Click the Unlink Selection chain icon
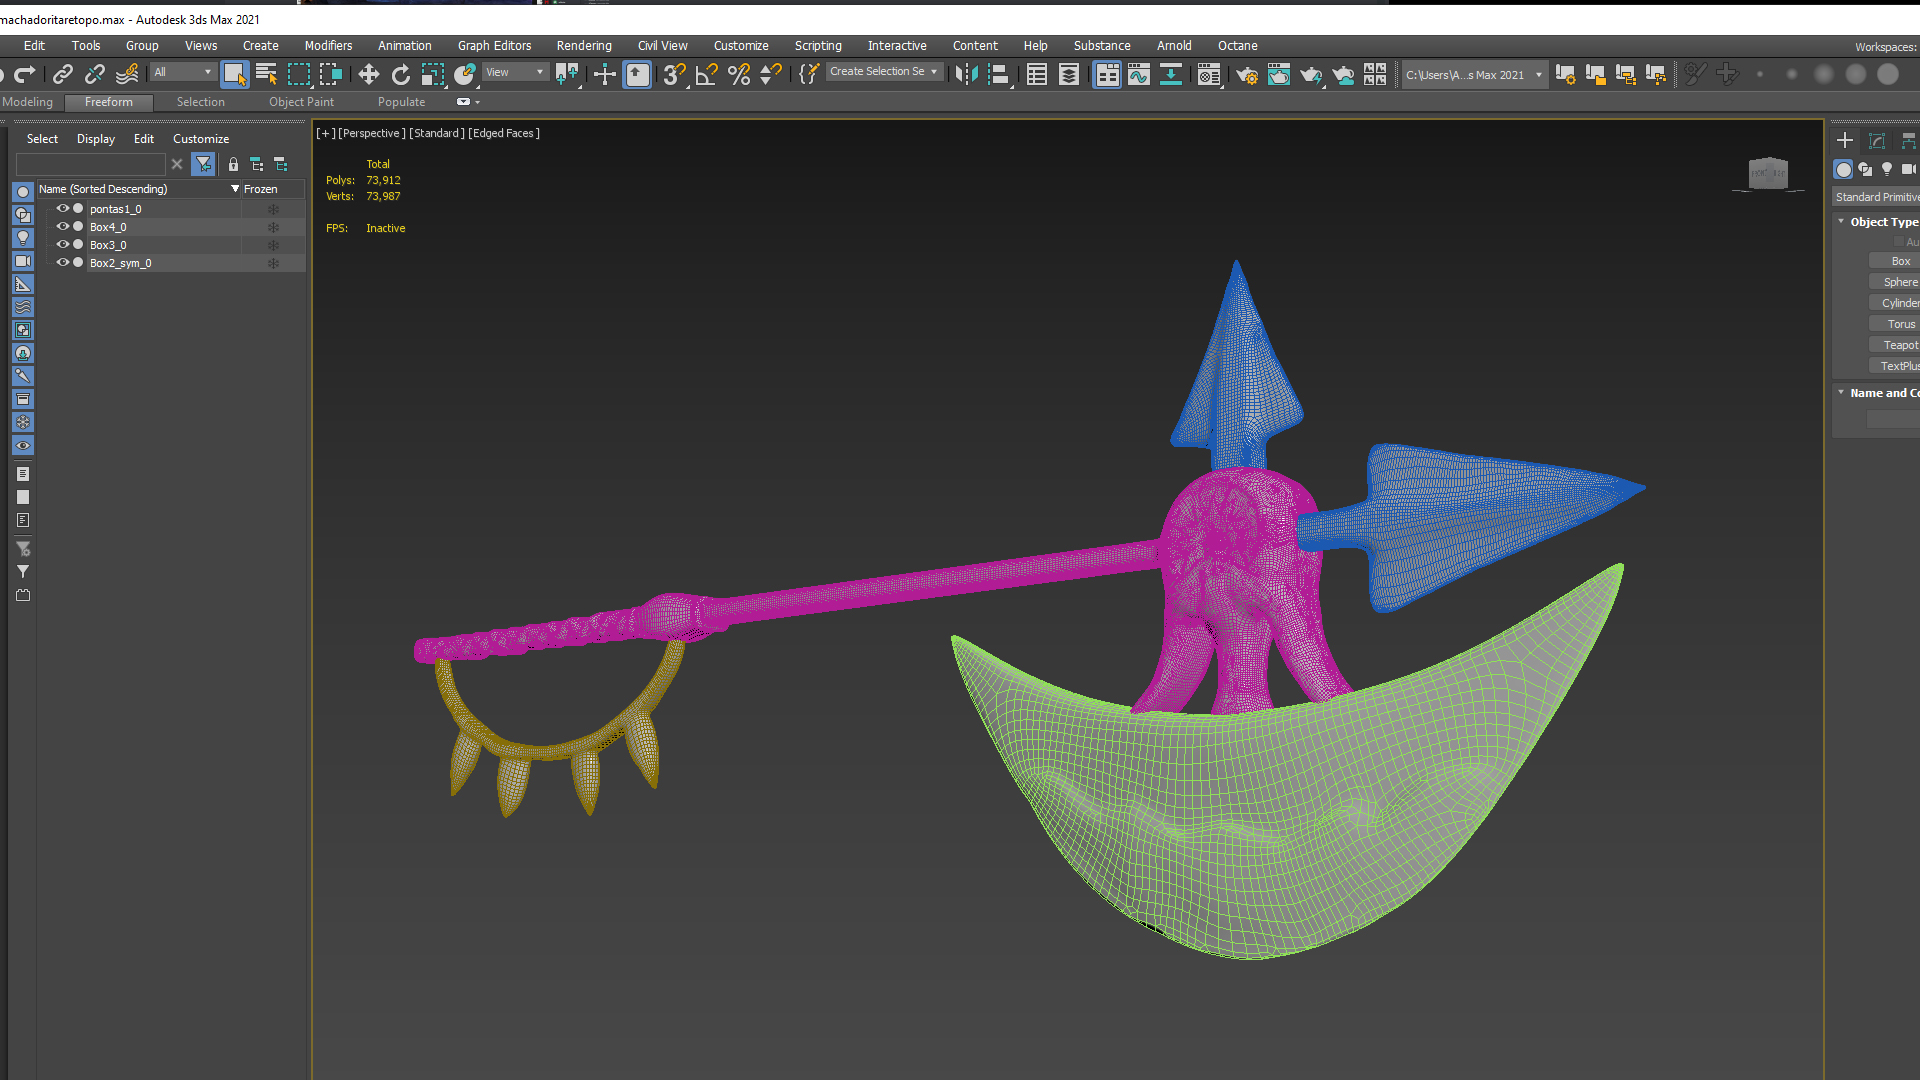Viewport: 1920px width, 1080px height. [95, 73]
